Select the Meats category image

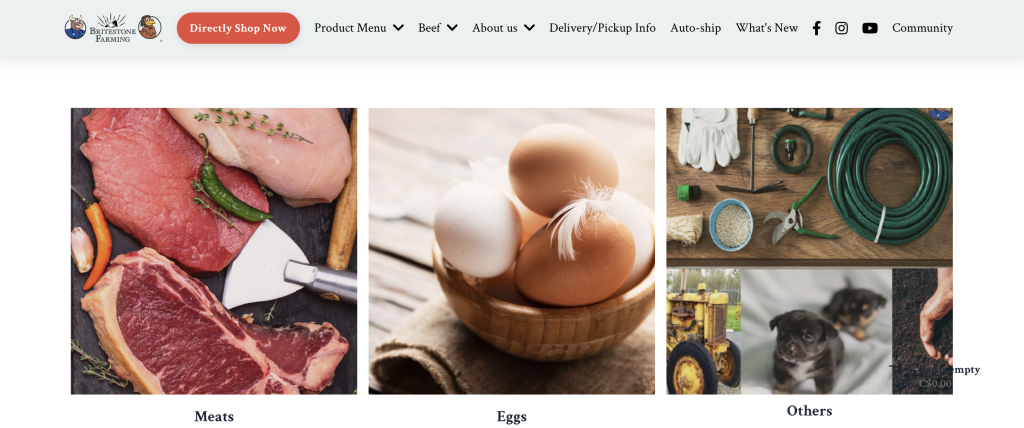[214, 251]
